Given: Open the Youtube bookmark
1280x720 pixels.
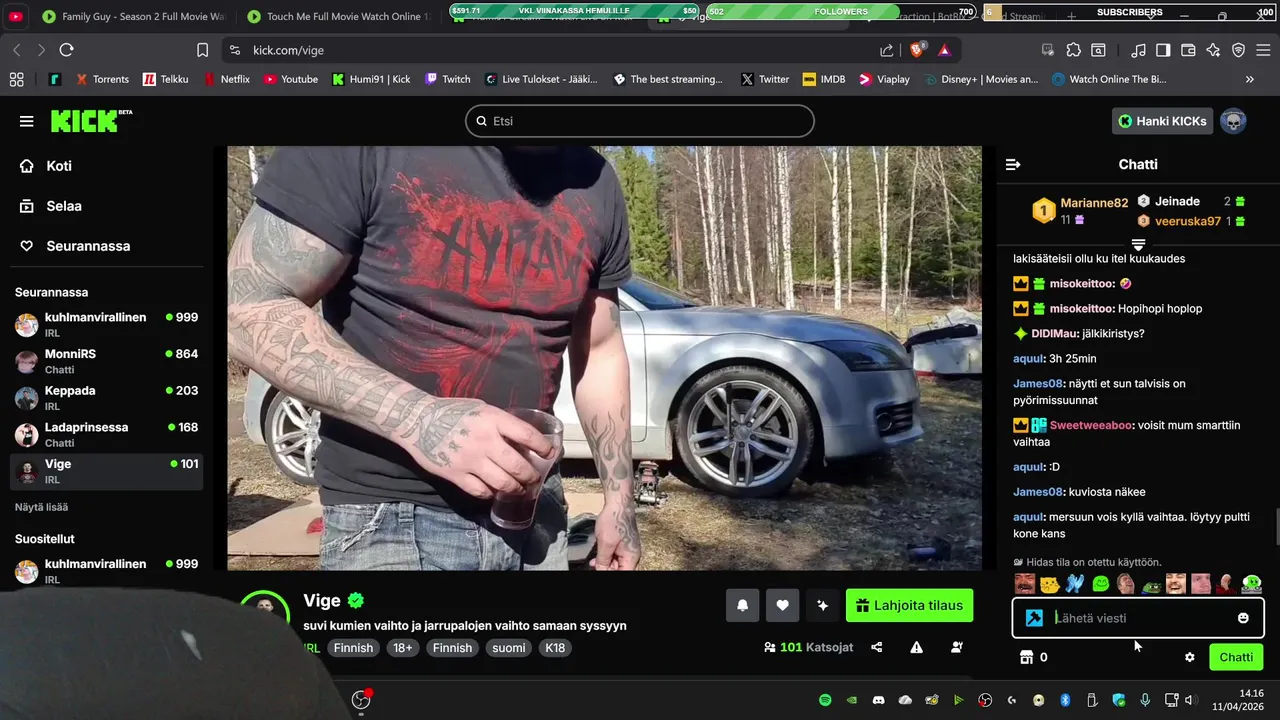Looking at the screenshot, I should point(291,79).
